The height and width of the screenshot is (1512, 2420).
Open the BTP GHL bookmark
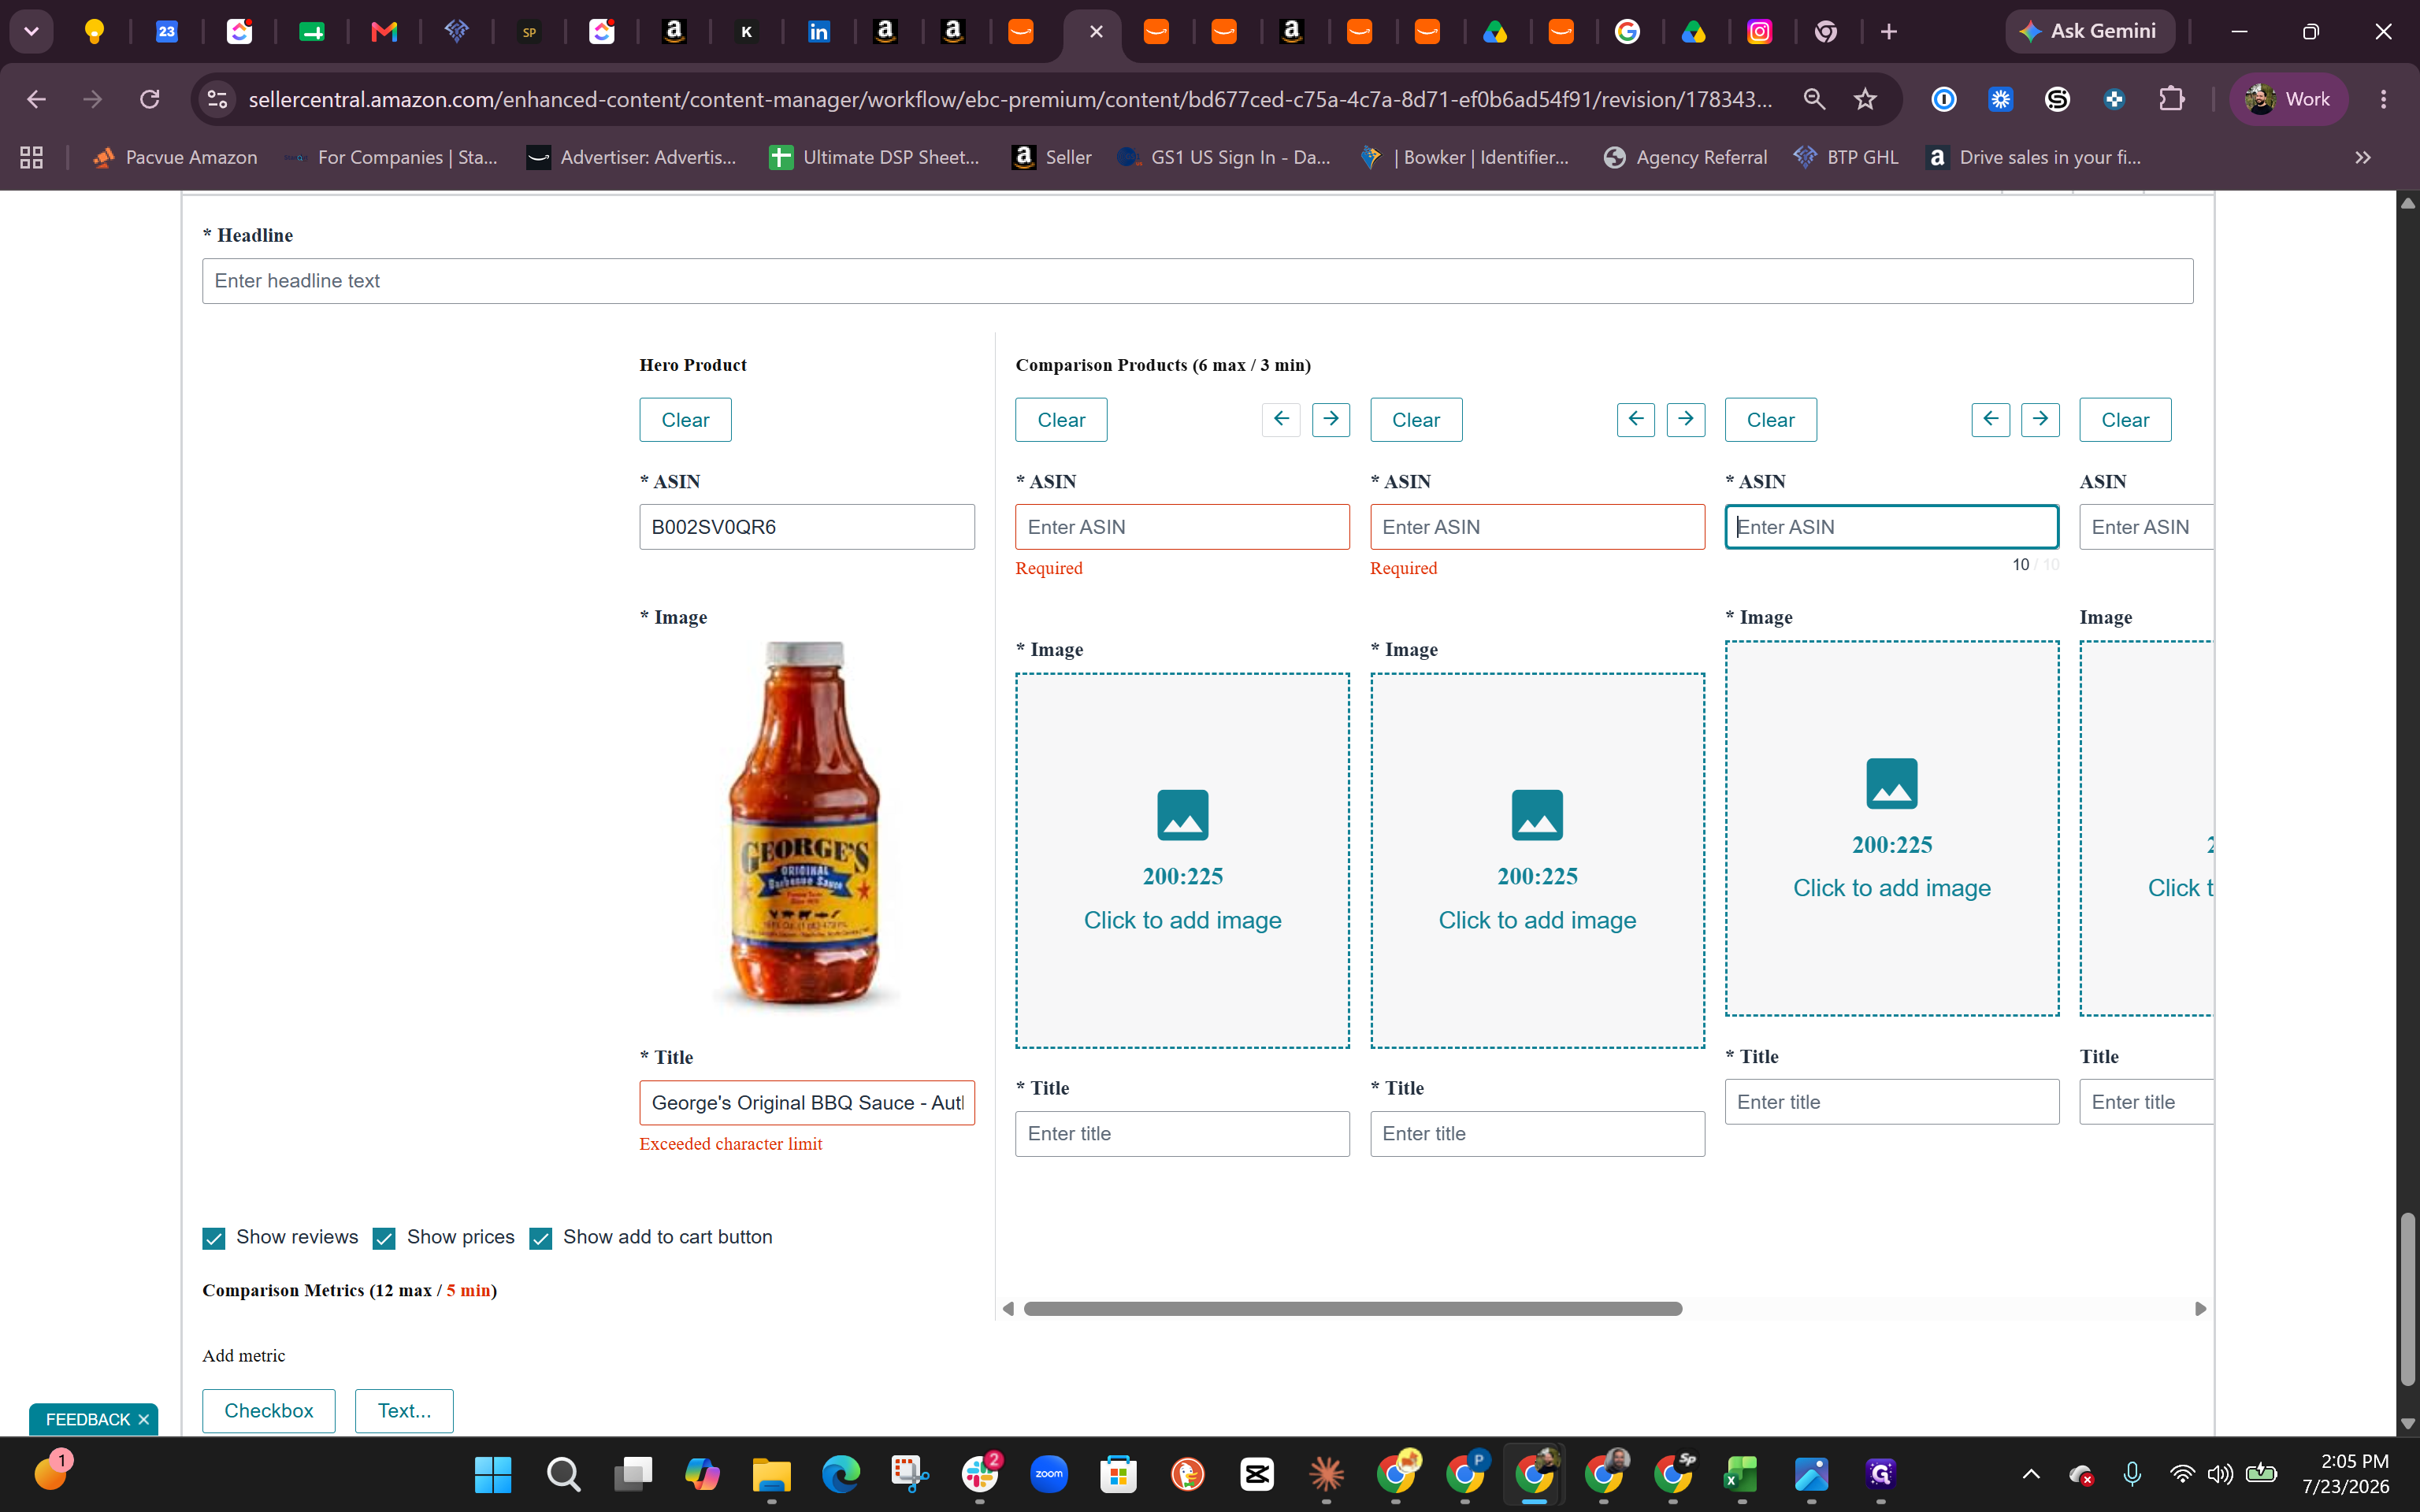pyautogui.click(x=1846, y=157)
